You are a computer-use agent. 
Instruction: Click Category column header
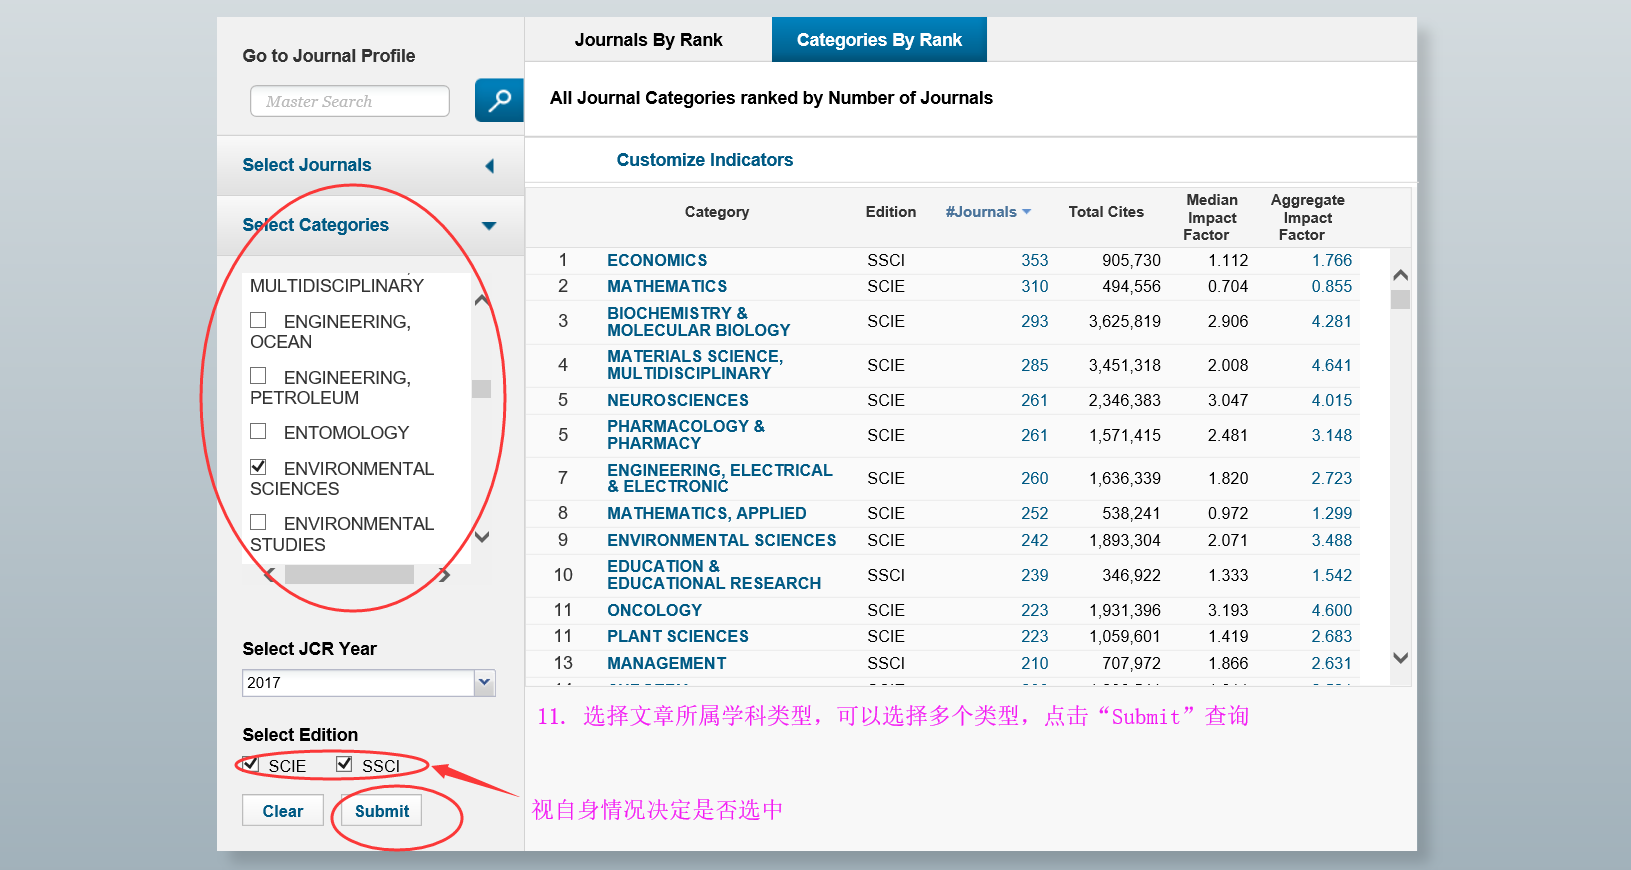tap(717, 212)
